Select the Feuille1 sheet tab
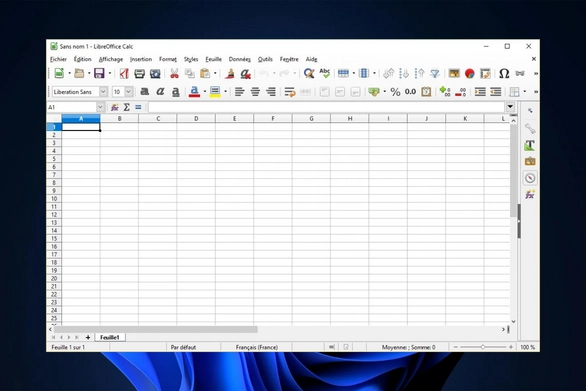 [110, 337]
